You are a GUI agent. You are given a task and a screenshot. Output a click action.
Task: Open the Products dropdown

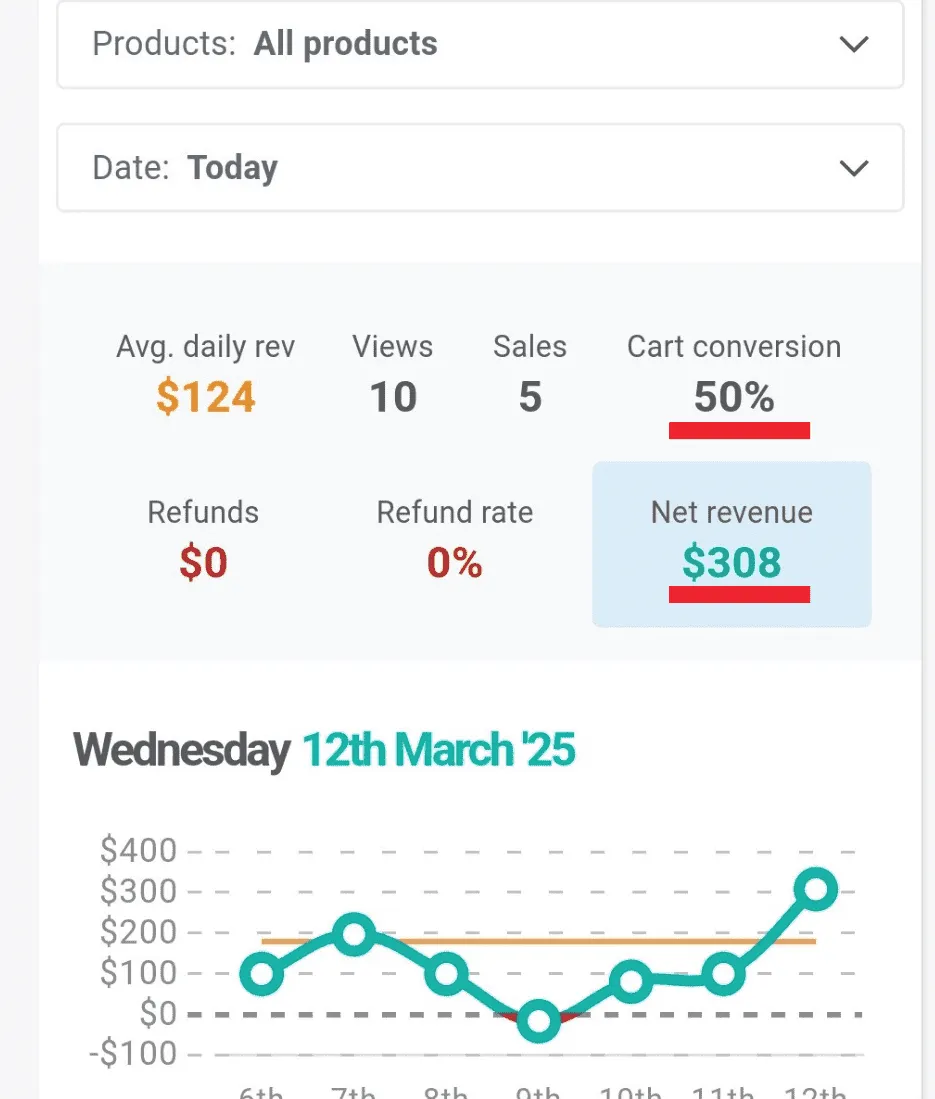480,45
